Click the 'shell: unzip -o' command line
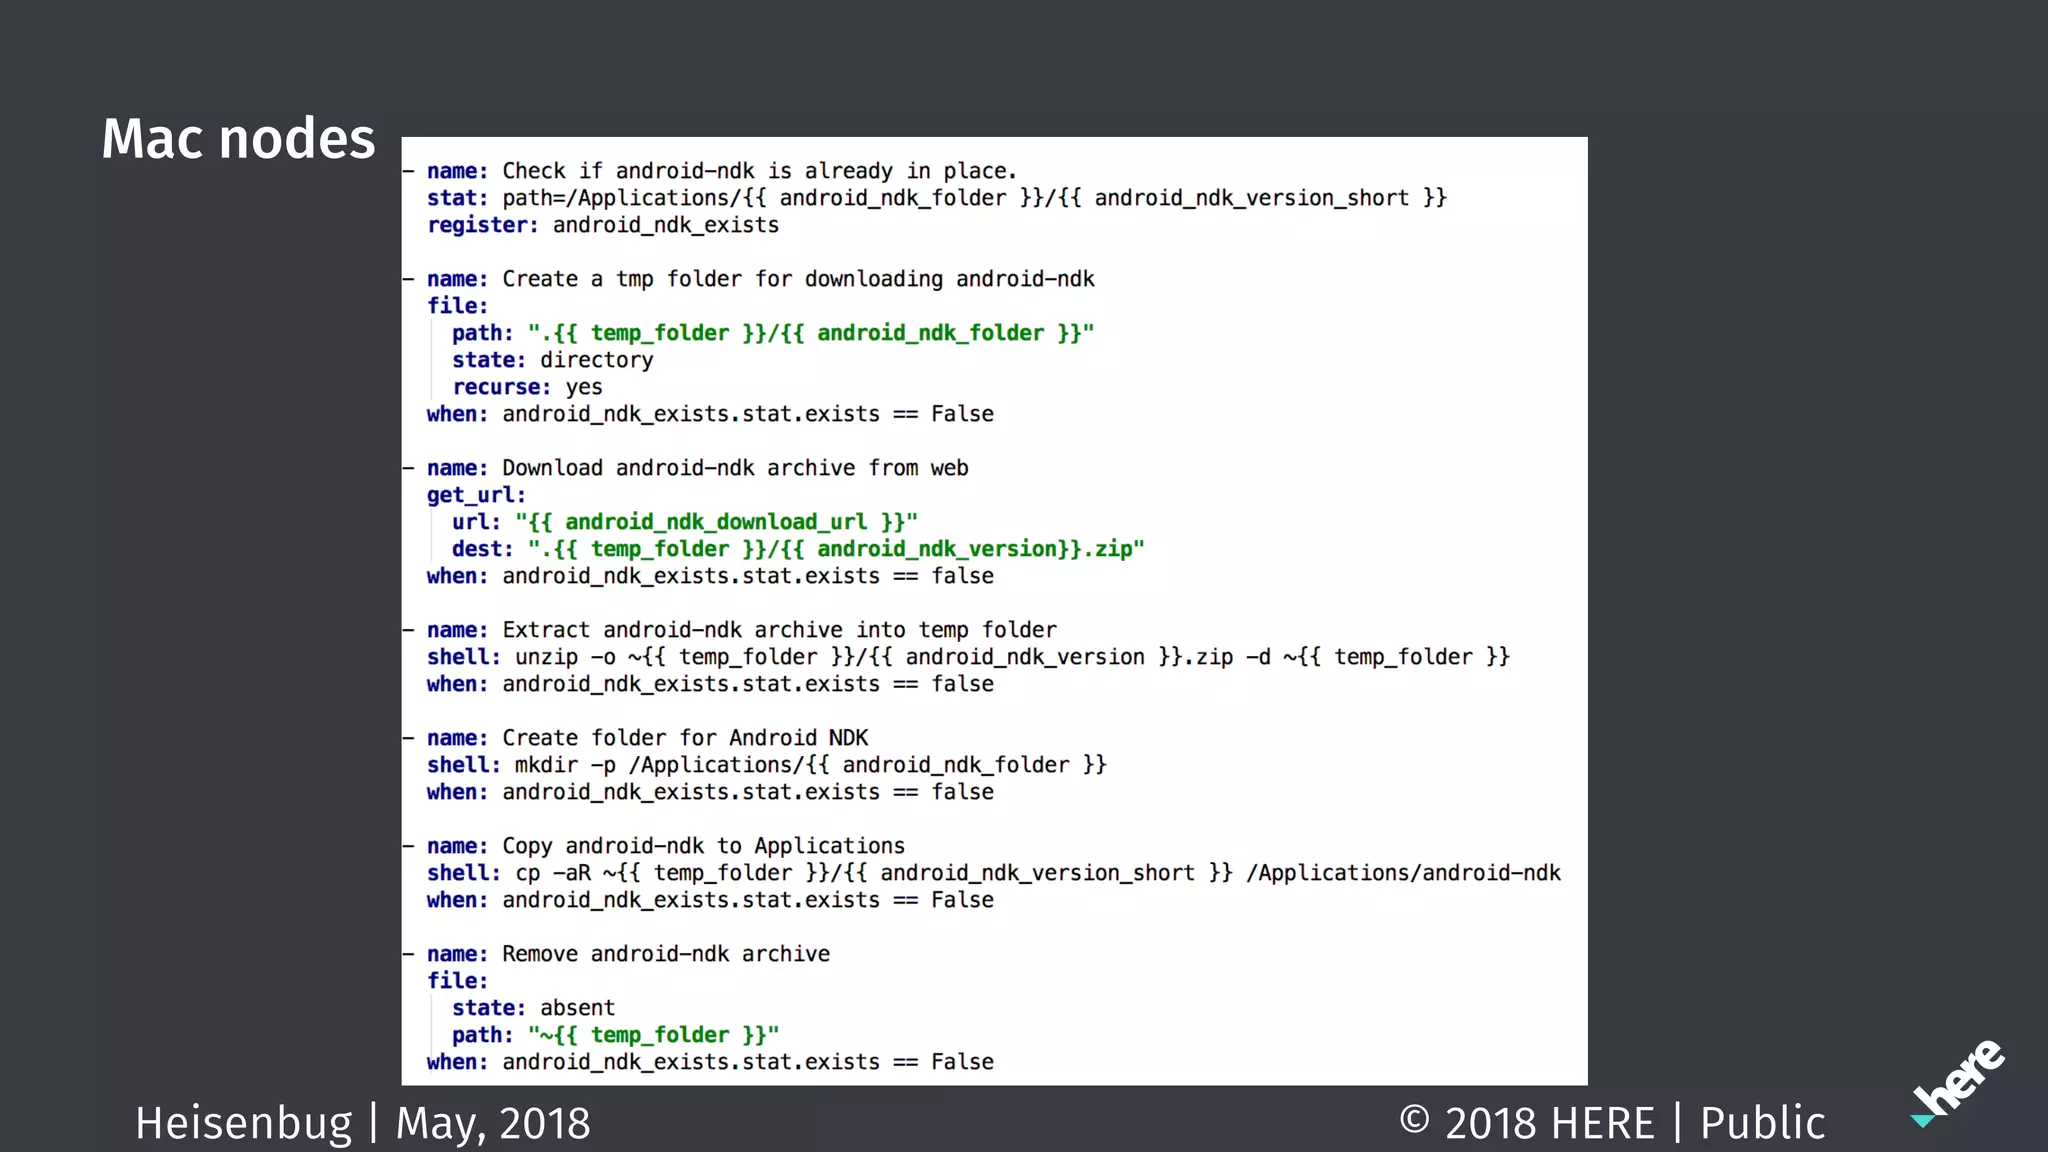This screenshot has width=2048, height=1152. pyautogui.click(x=968, y=657)
